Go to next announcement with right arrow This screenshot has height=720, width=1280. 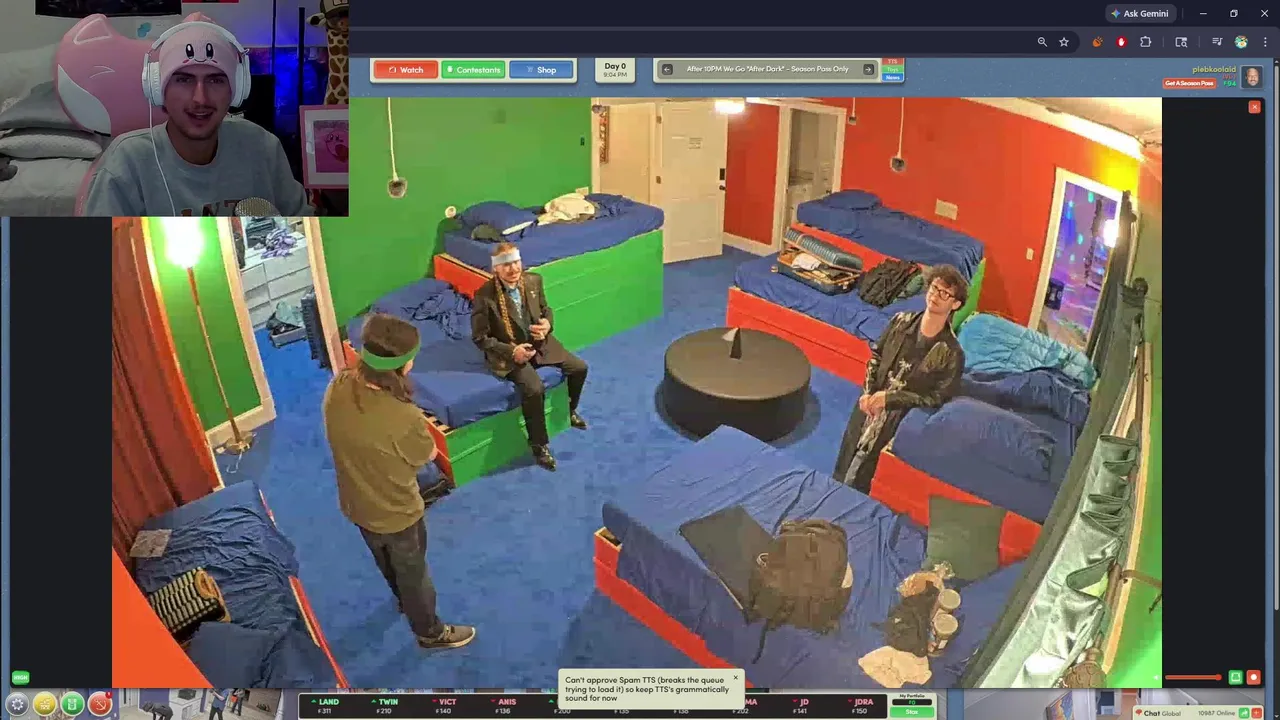(868, 69)
